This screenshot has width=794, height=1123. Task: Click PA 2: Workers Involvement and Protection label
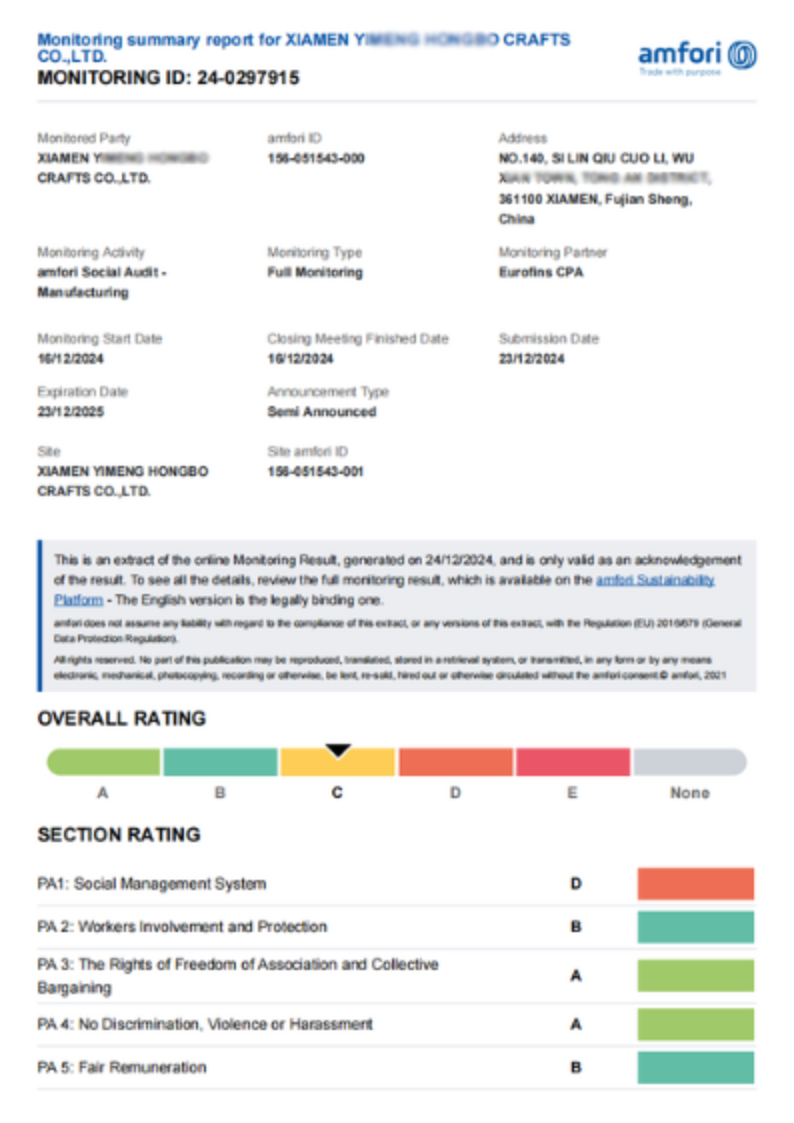[x=182, y=927]
